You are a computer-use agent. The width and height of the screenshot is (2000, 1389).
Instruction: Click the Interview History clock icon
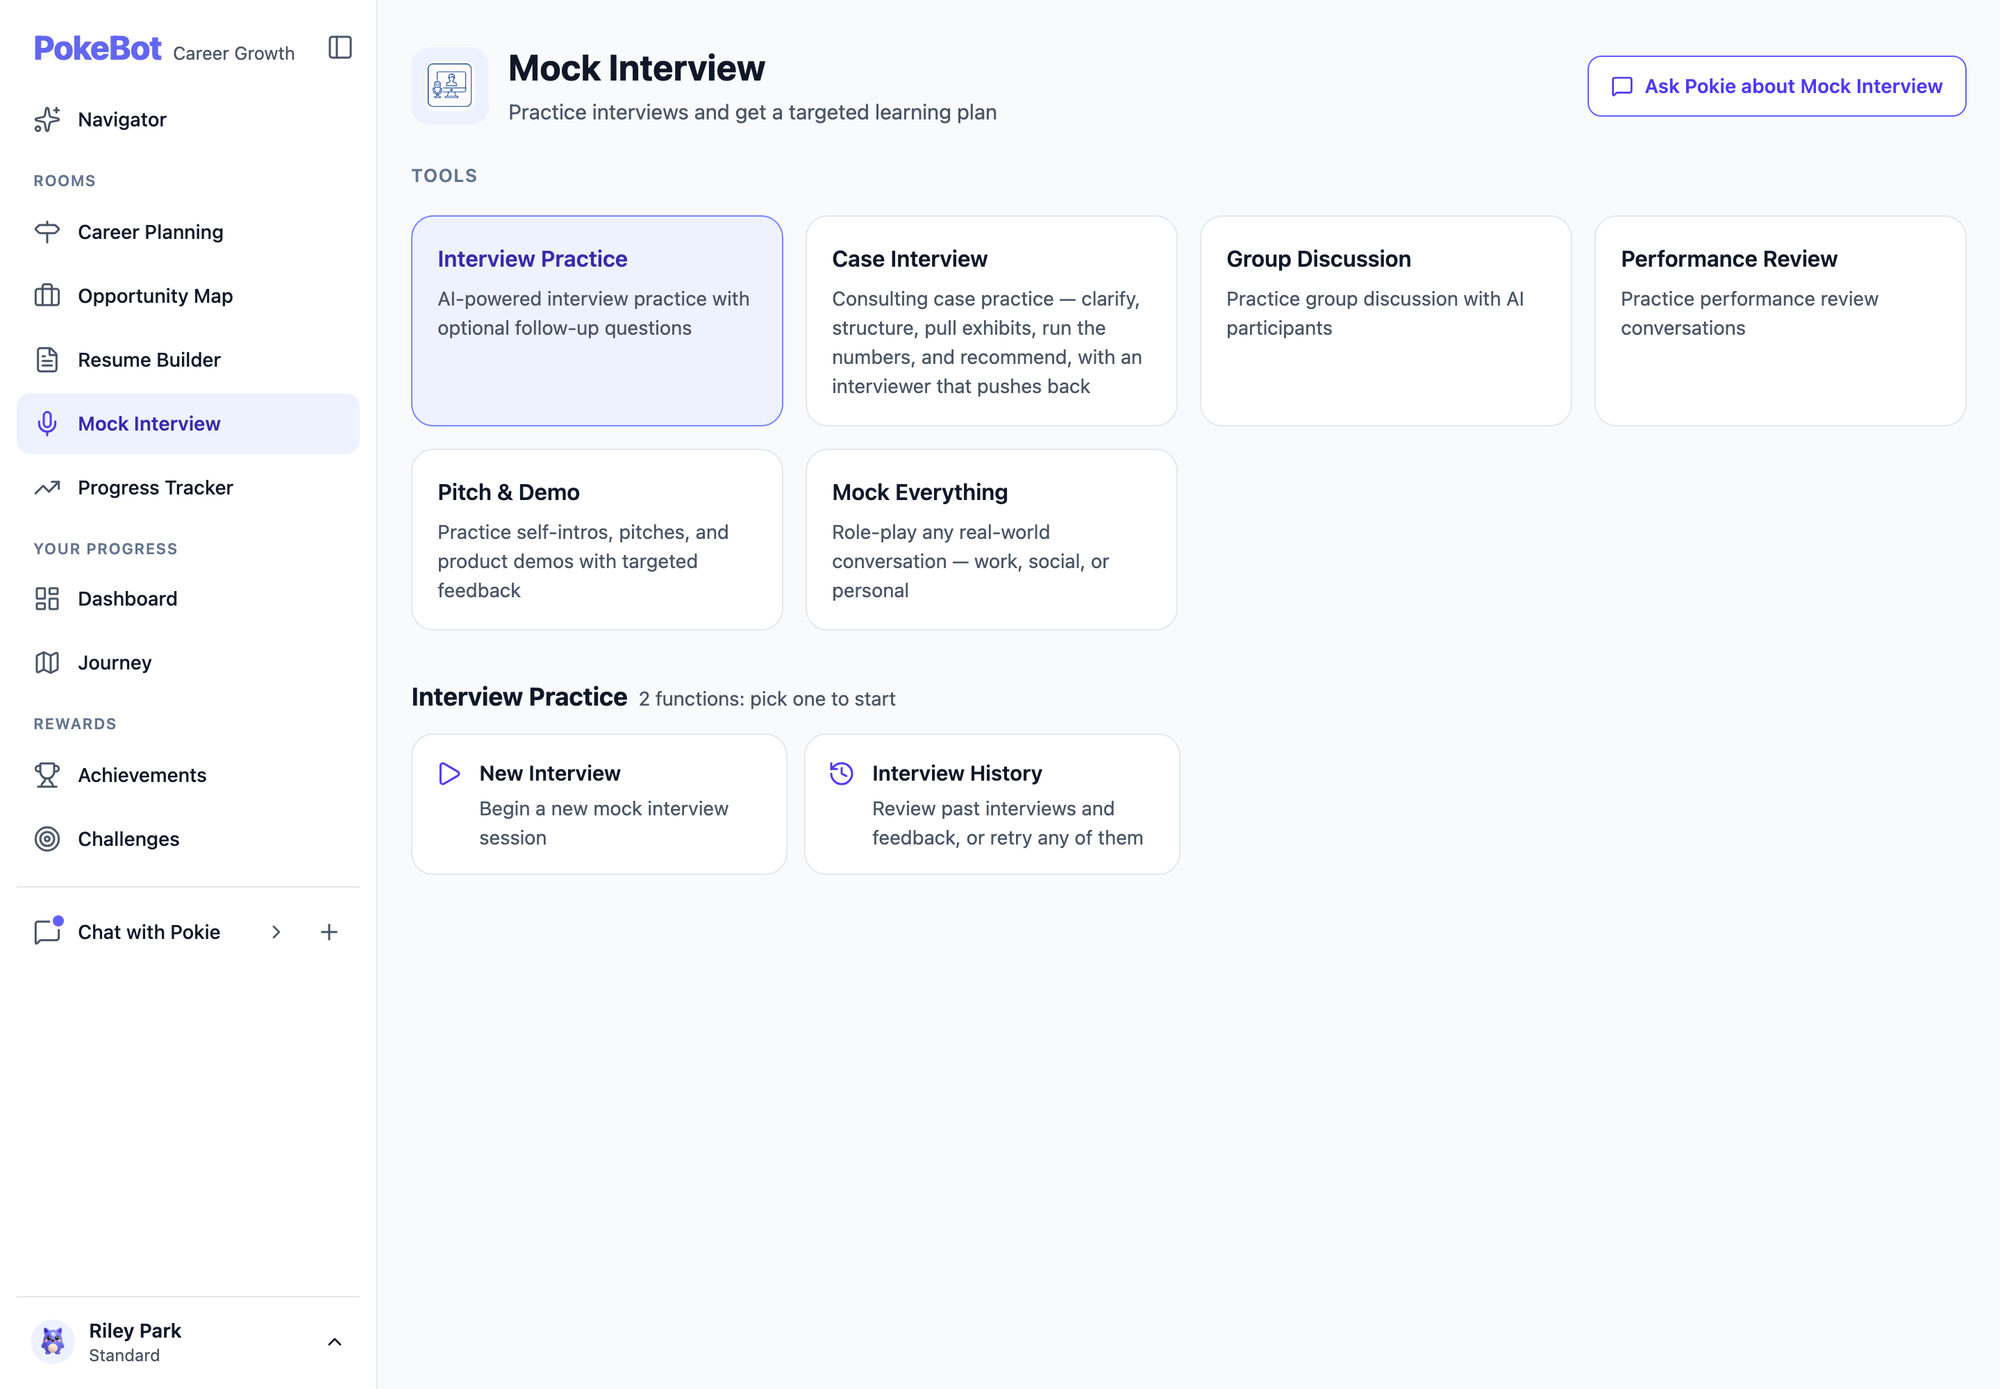[842, 773]
